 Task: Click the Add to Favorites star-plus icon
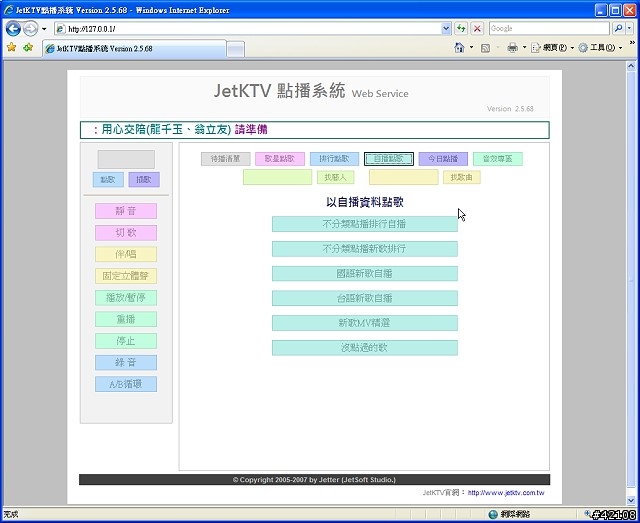[x=28, y=48]
